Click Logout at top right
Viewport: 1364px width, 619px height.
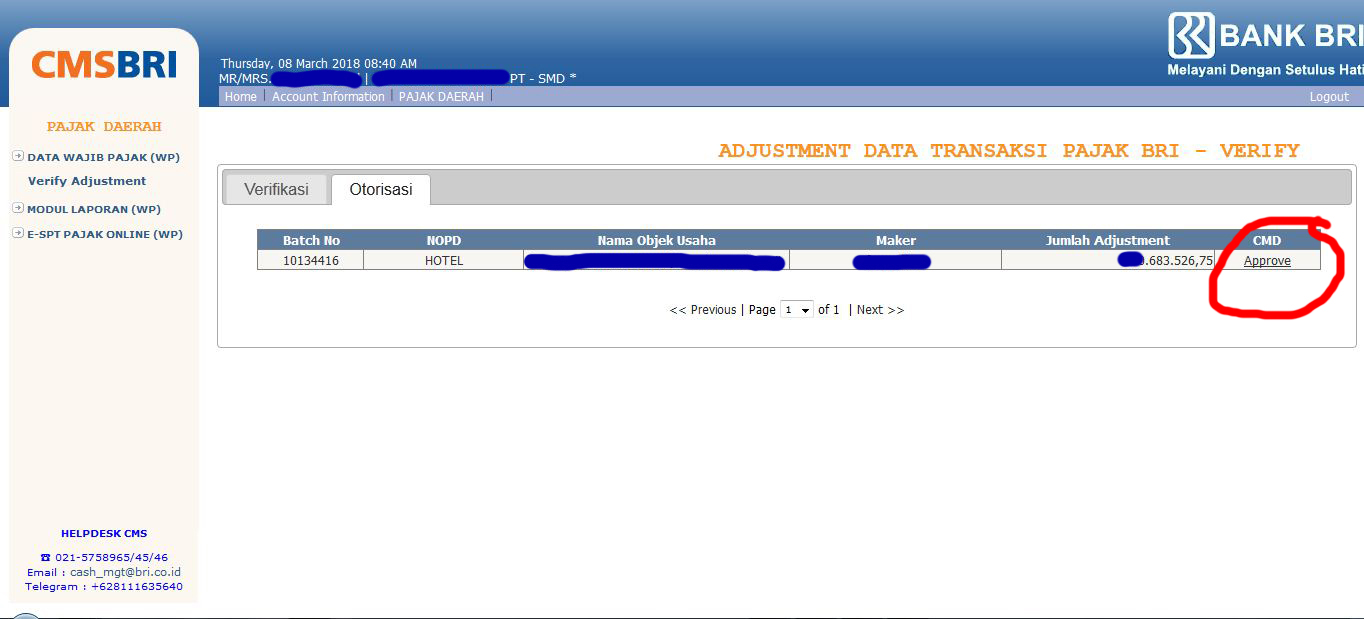coord(1328,96)
